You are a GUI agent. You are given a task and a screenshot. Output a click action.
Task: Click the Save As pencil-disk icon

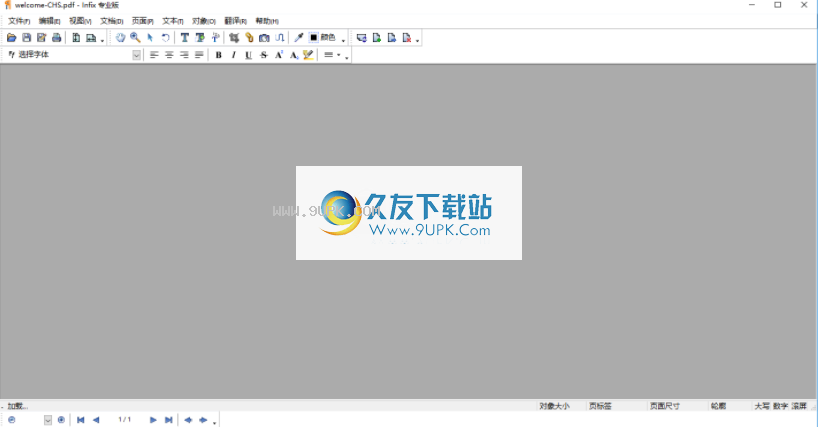pyautogui.click(x=42, y=38)
